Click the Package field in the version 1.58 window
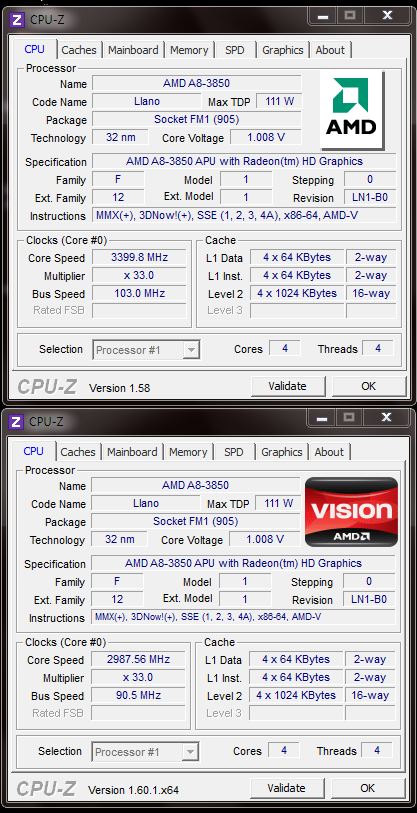 [x=197, y=119]
